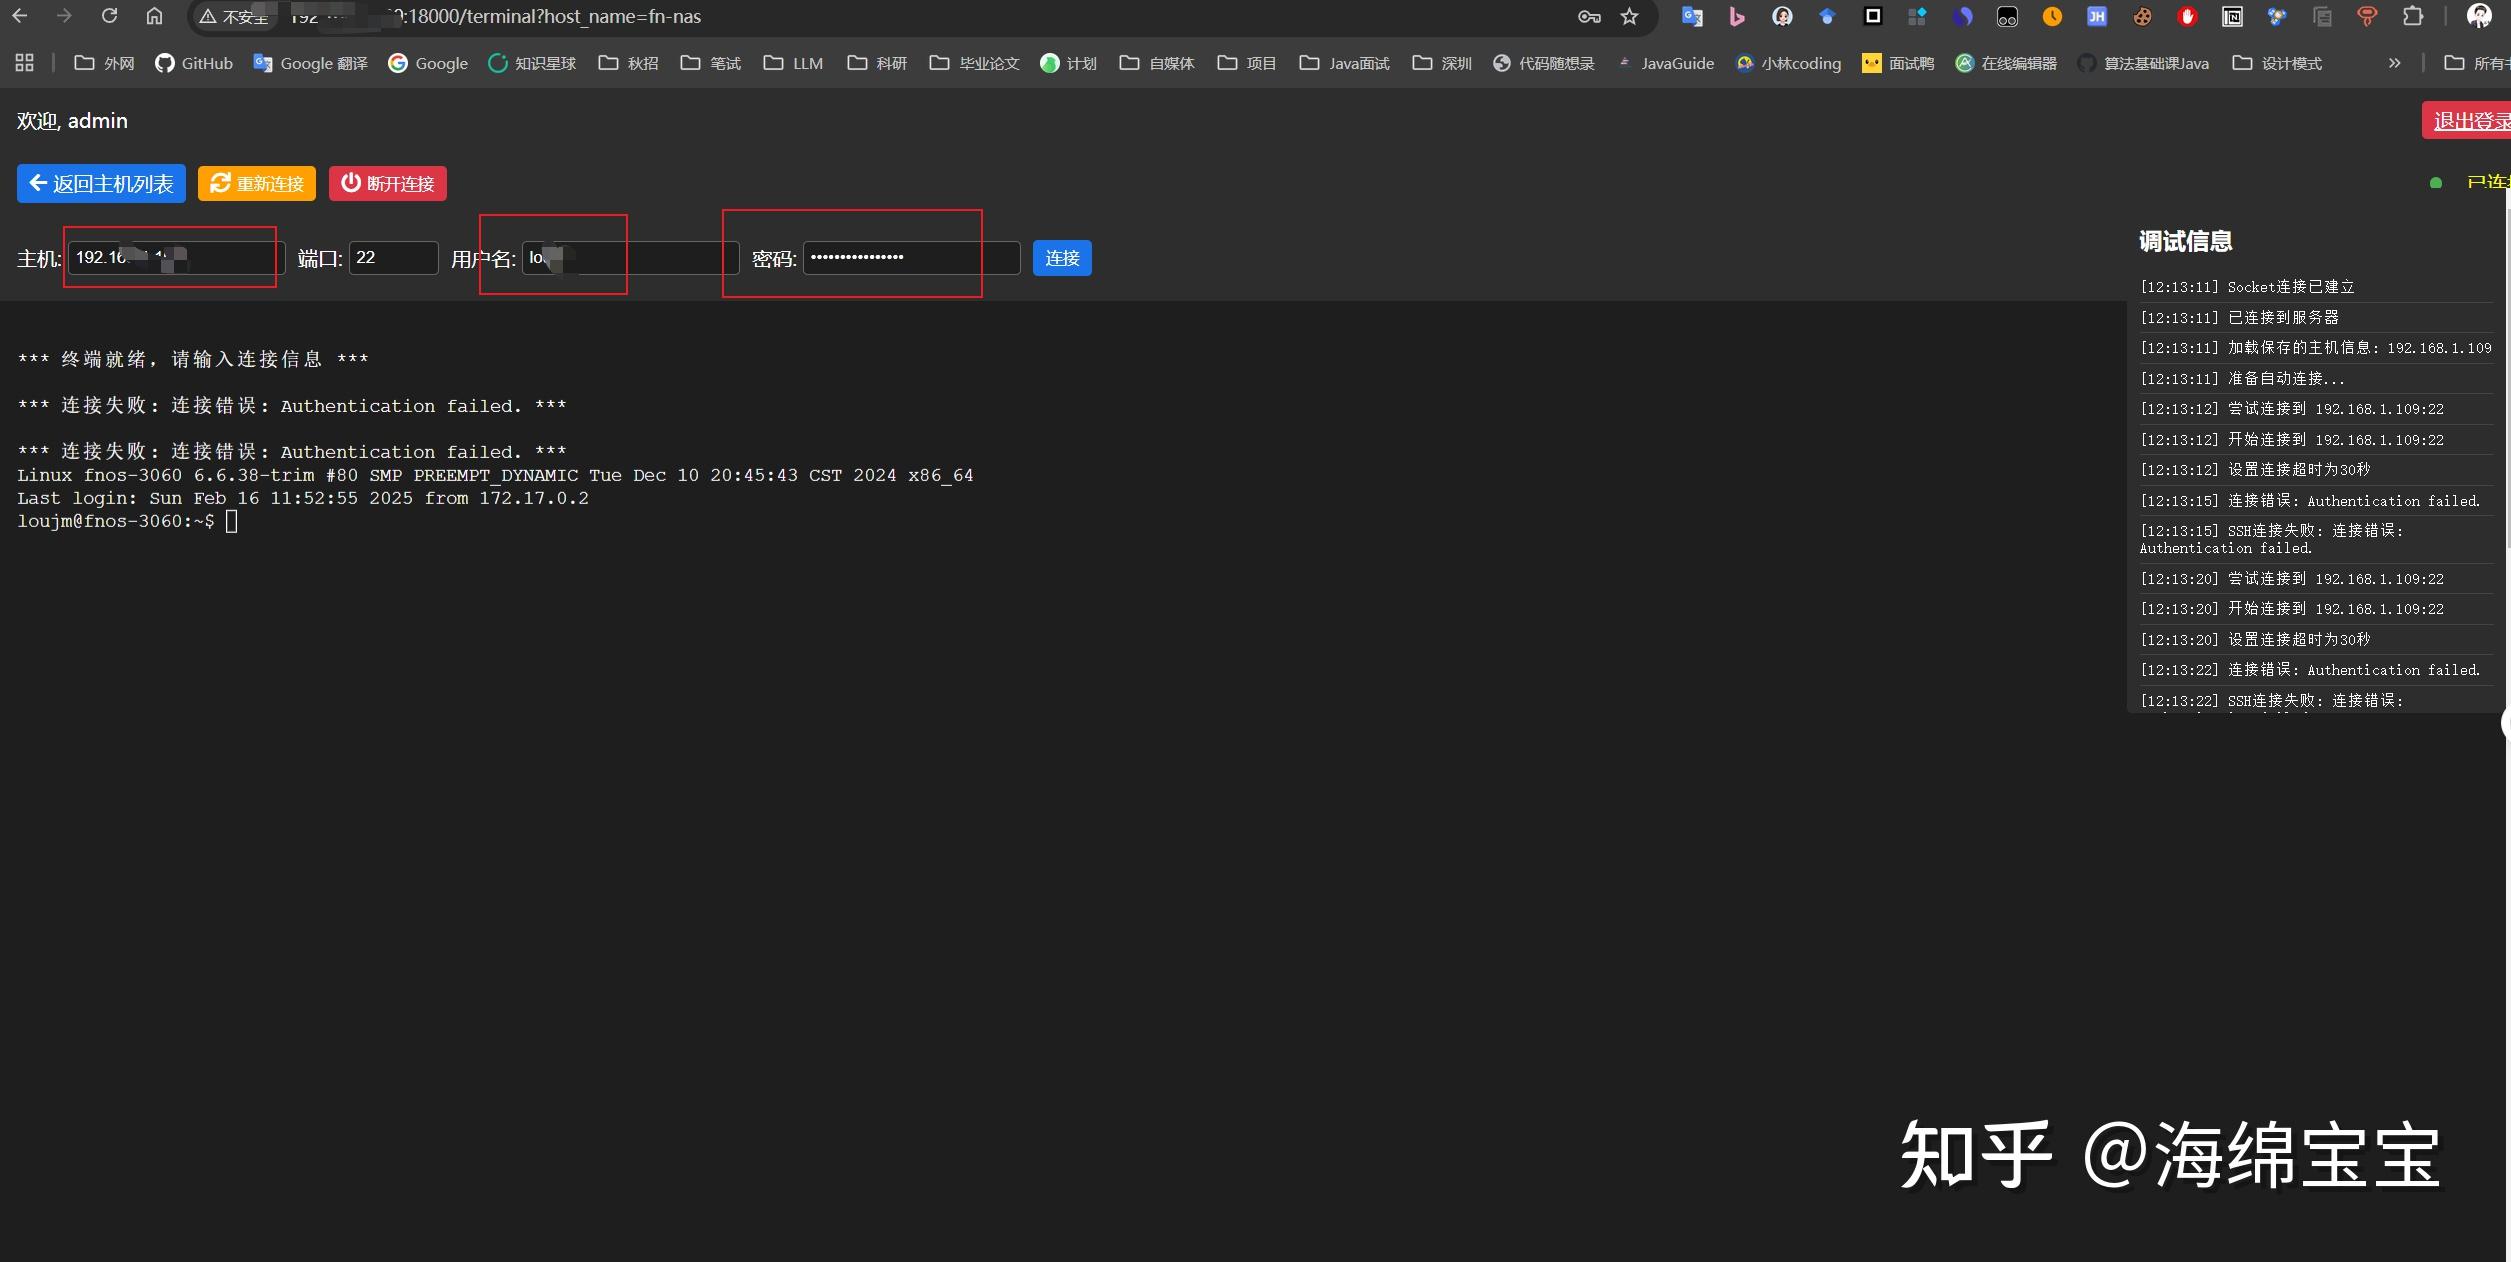
Task: Open the browser extensions puzzle icon
Action: pyautogui.click(x=2413, y=16)
